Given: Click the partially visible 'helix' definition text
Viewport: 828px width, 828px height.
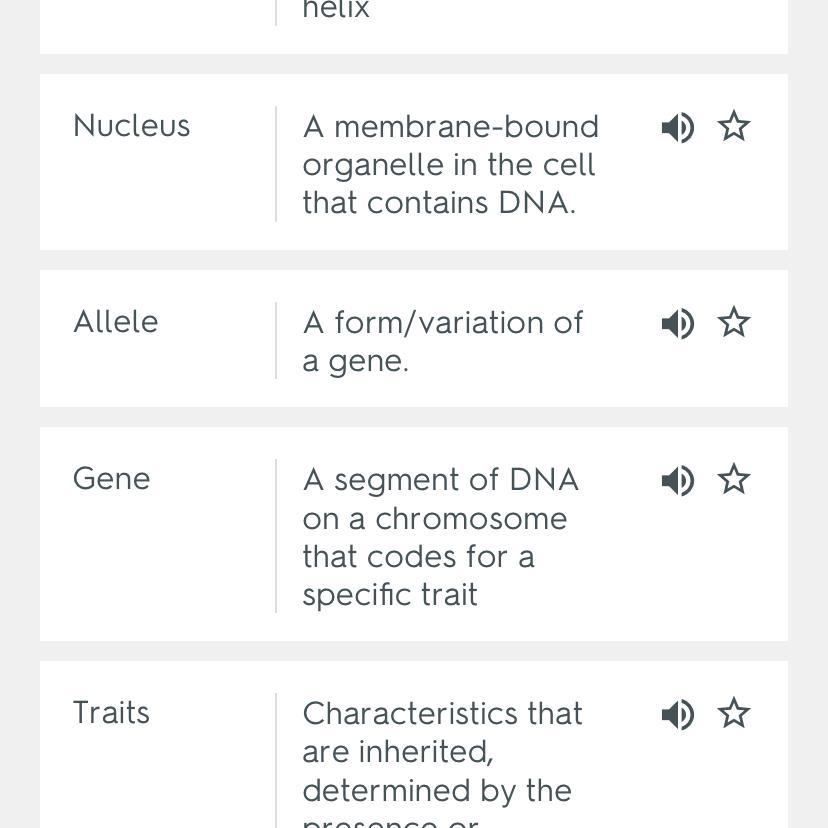Looking at the screenshot, I should (336, 10).
